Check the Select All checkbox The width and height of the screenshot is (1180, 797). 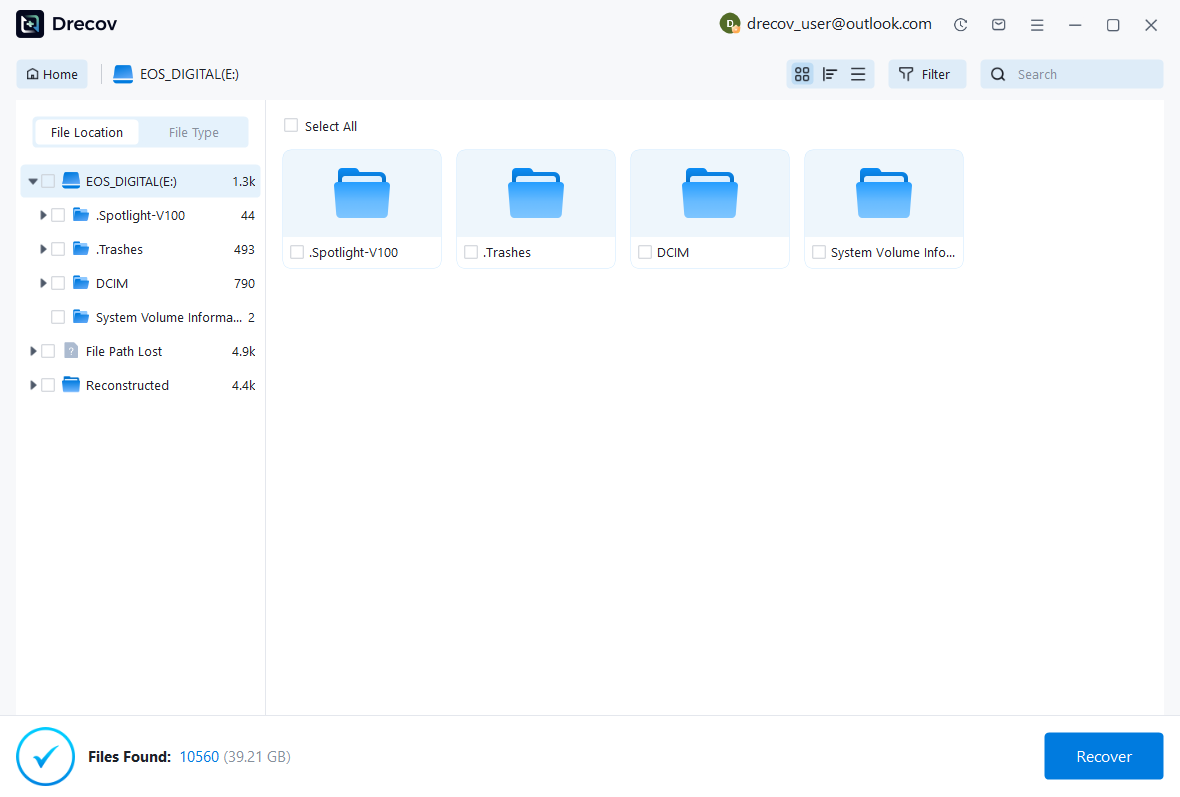tap(291, 126)
